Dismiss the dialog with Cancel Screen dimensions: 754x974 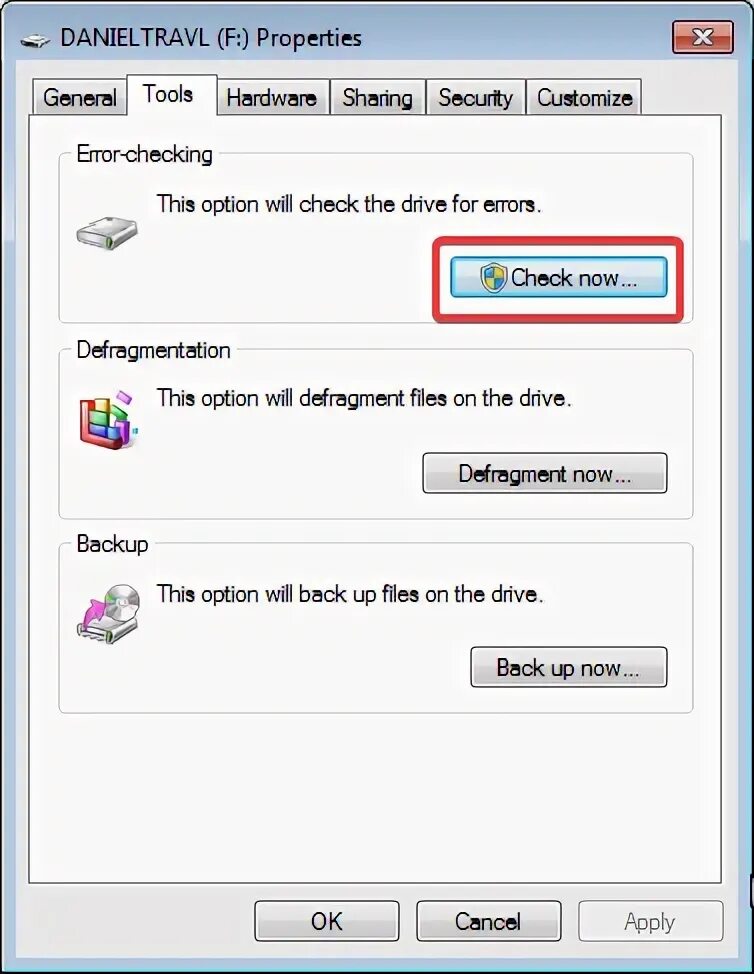[x=488, y=921]
